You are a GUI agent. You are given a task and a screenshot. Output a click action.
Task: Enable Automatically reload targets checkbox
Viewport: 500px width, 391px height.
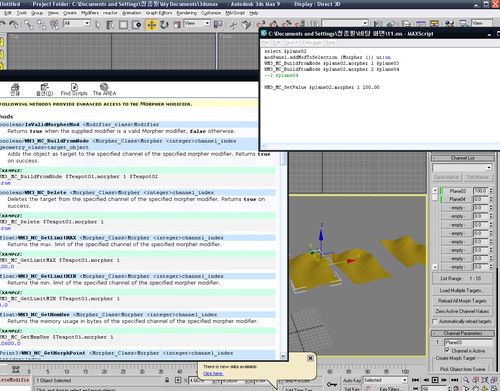(435, 321)
